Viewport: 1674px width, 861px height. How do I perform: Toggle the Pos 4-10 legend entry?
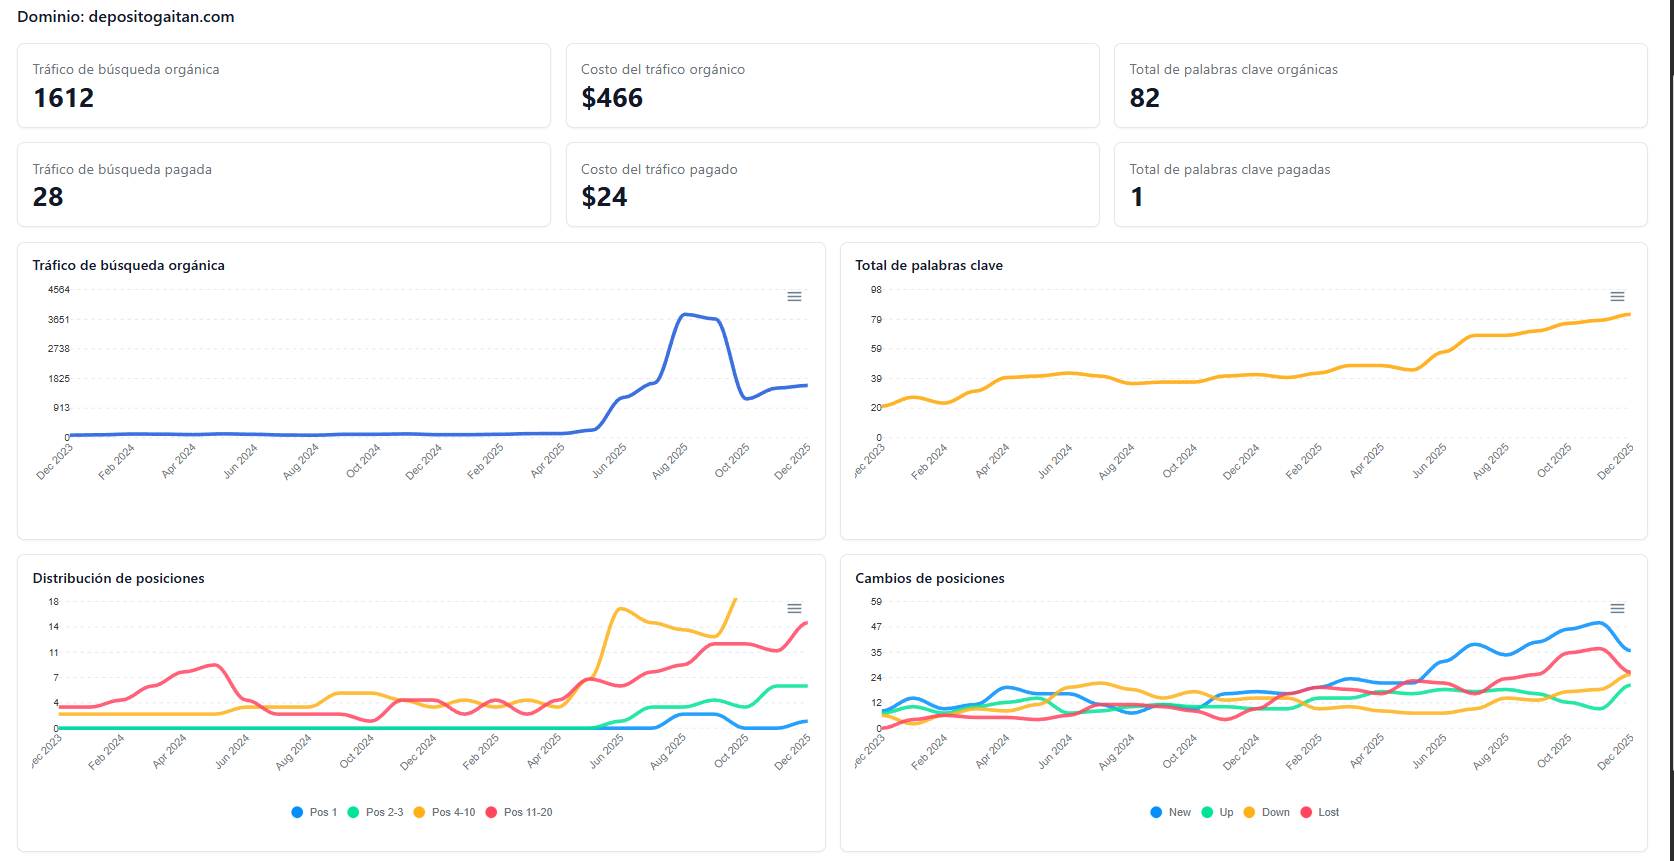click(x=444, y=812)
